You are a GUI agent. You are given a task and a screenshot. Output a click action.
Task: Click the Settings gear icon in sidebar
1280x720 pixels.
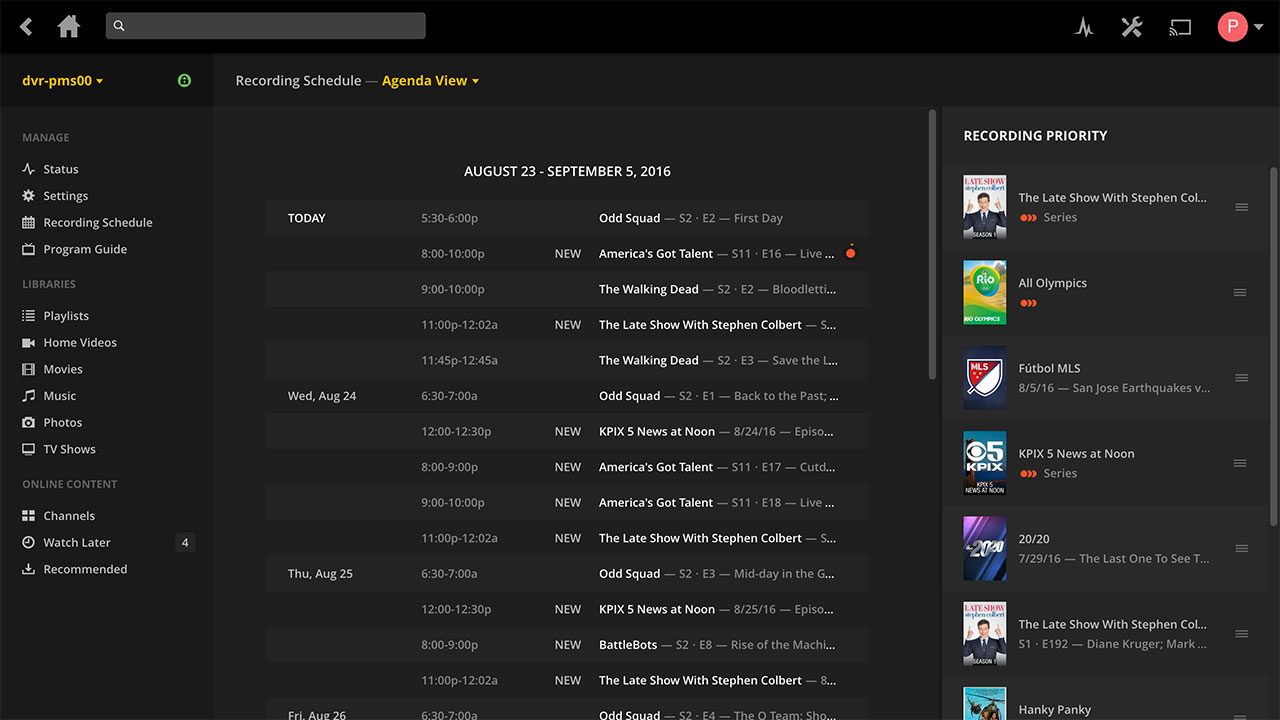[x=29, y=196]
